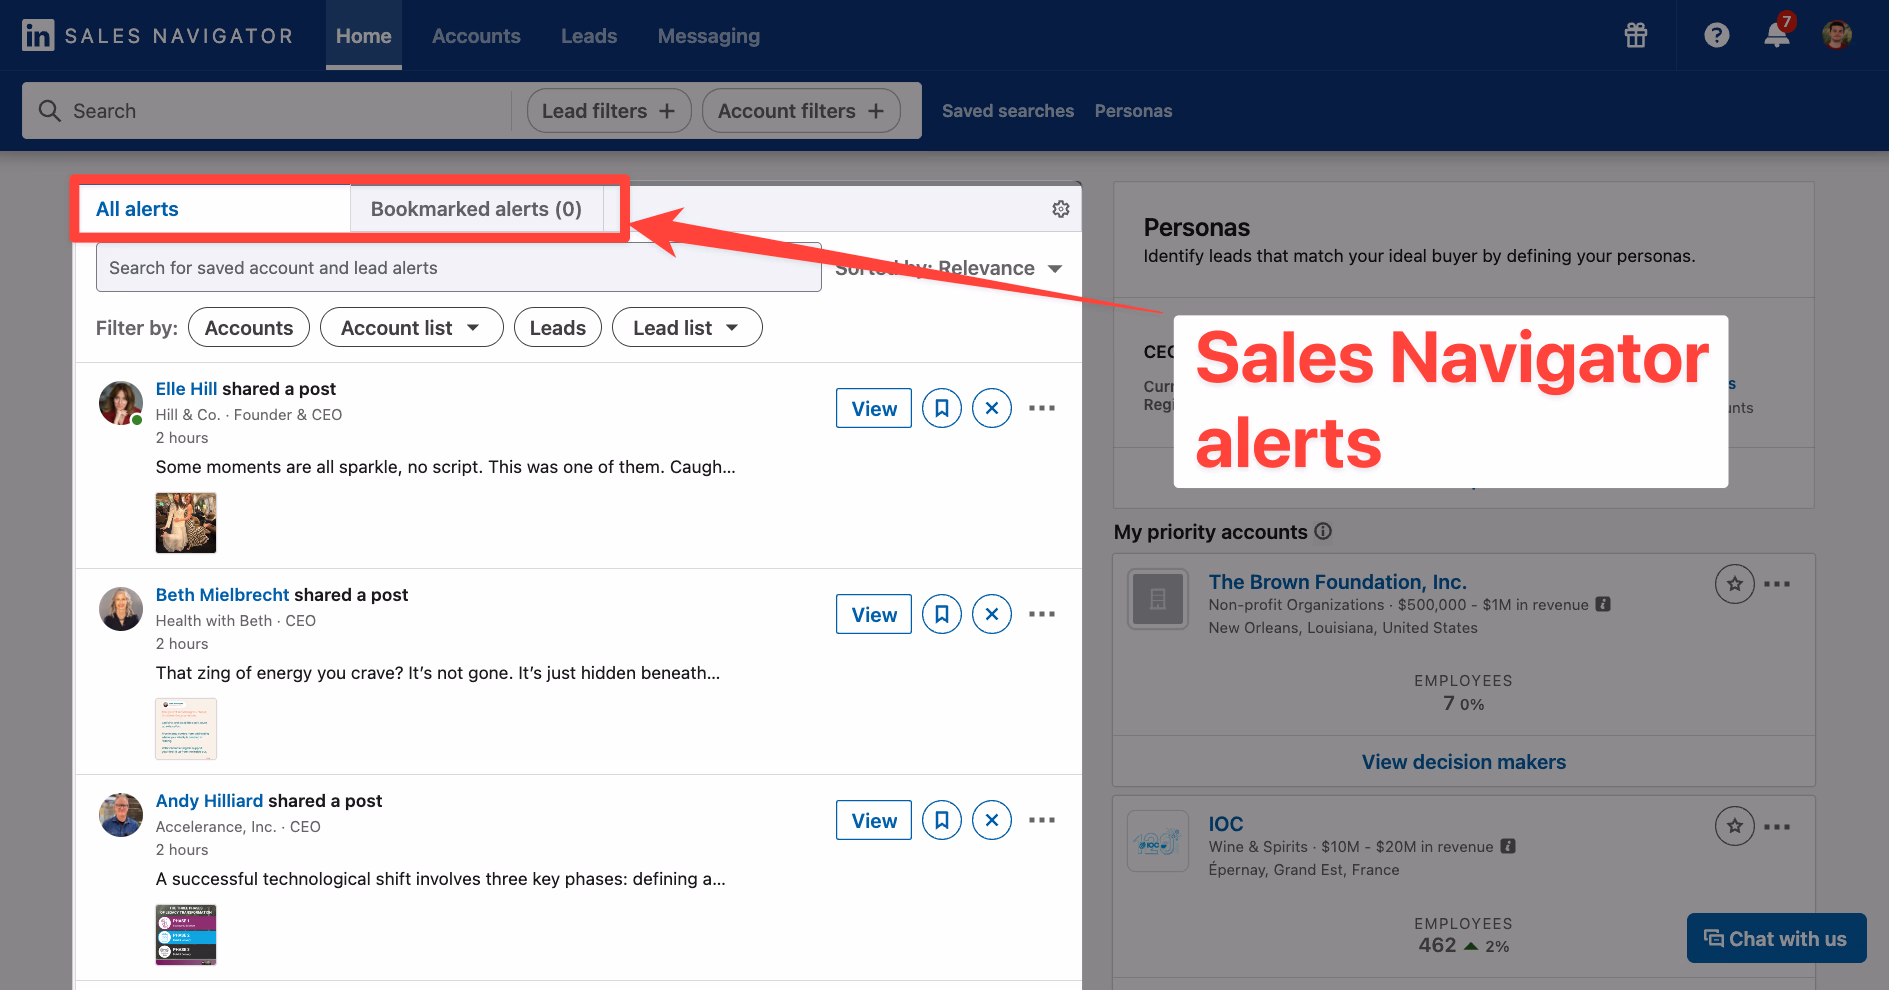Click IOC revenue info icon
Viewport: 1889px width, 990px height.
(x=1508, y=846)
